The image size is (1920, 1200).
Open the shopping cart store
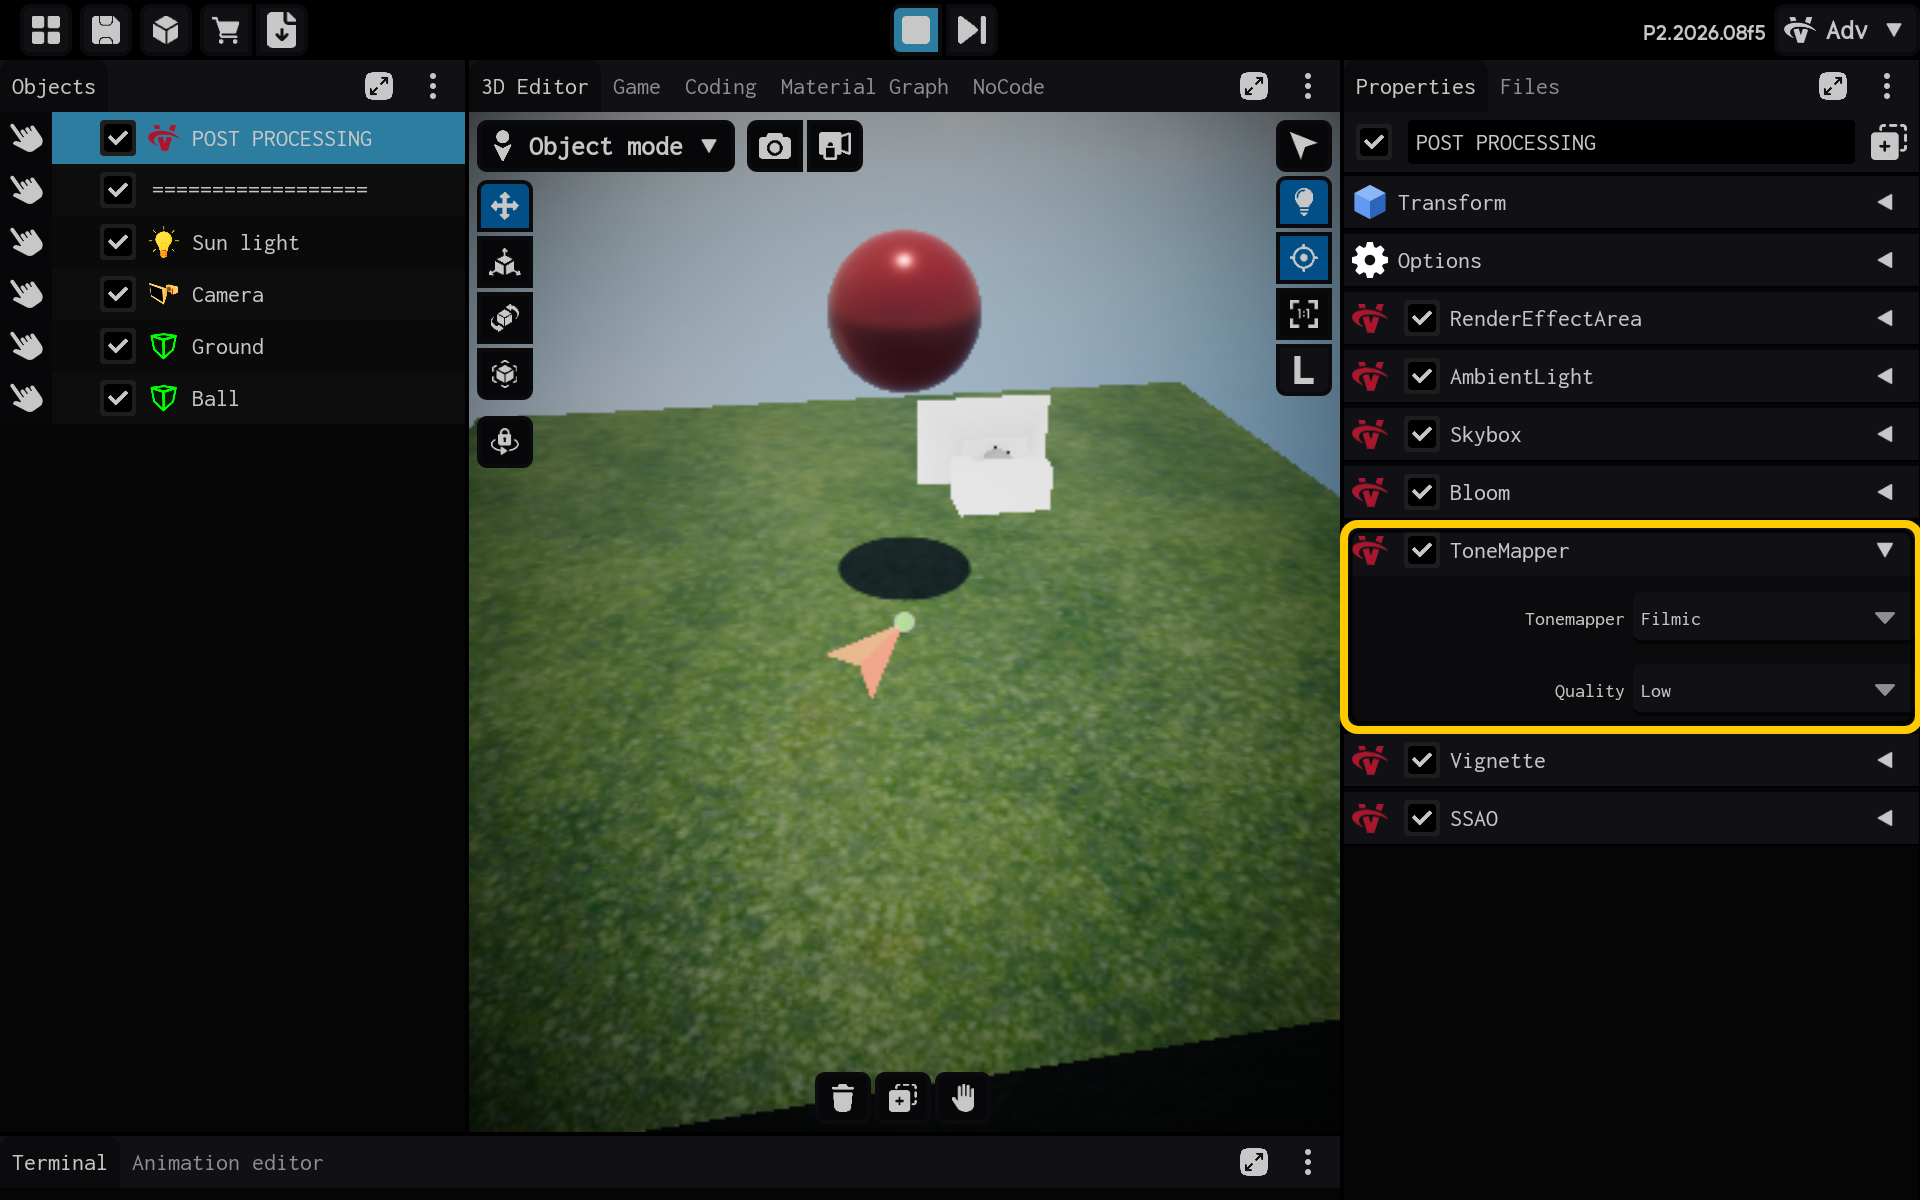[x=226, y=30]
